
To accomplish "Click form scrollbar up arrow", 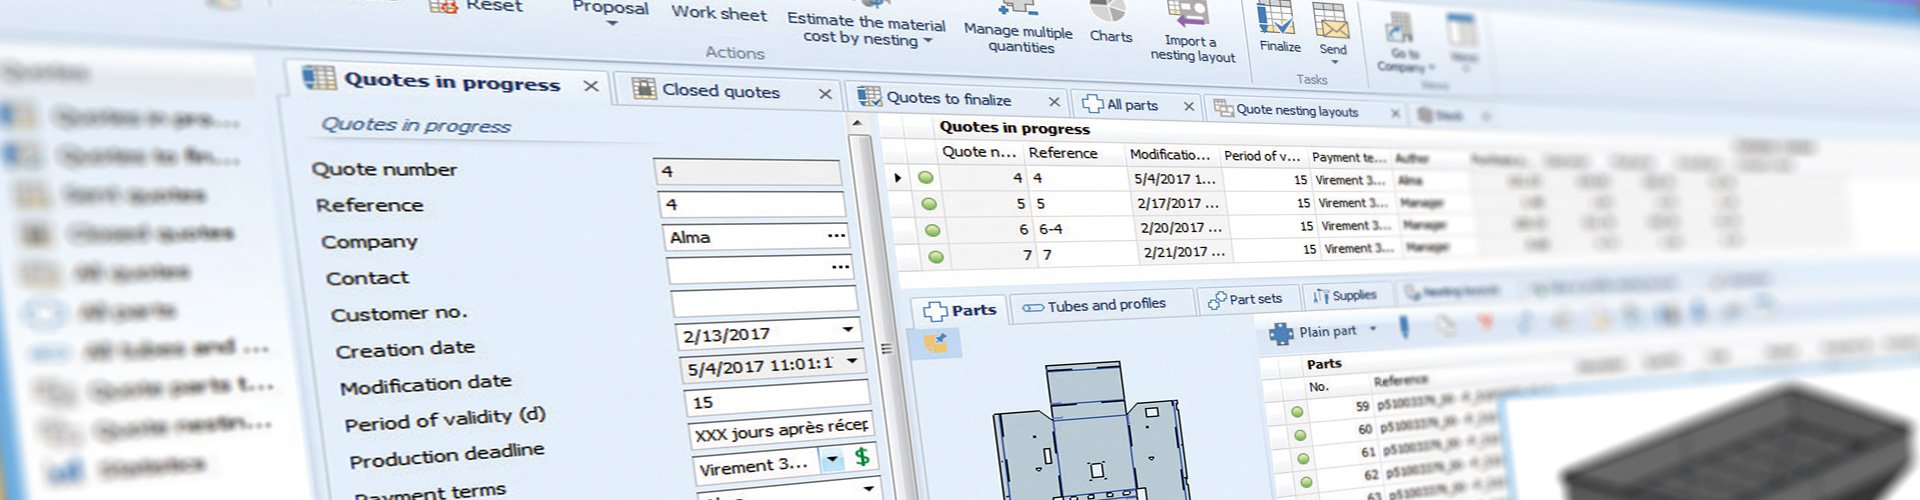I will click(857, 123).
